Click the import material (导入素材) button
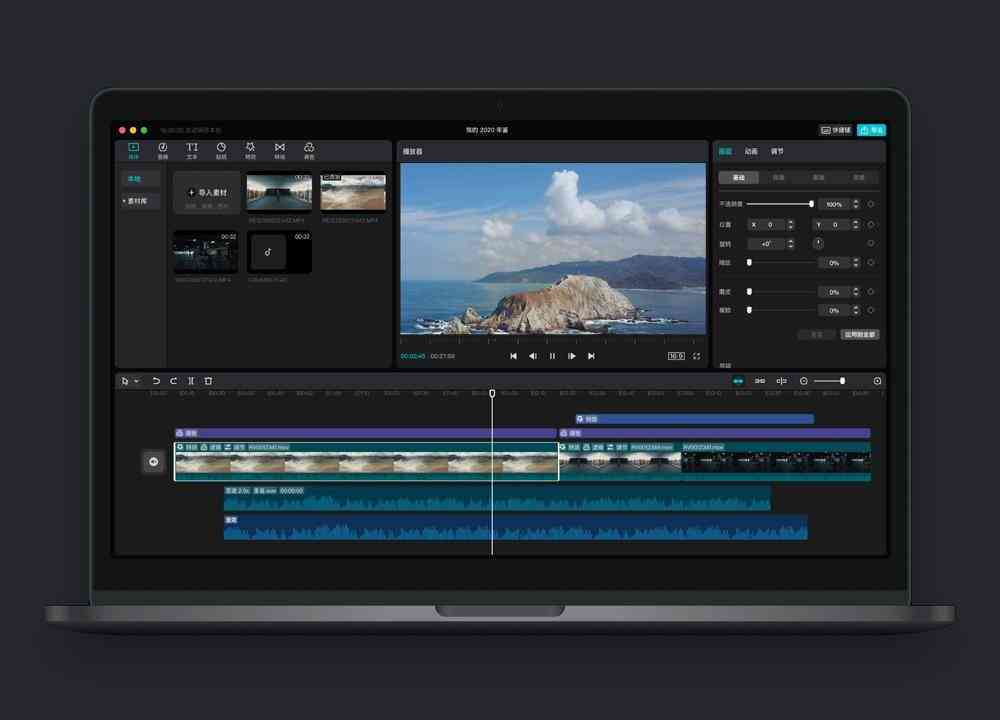The height and width of the screenshot is (720, 1000). pos(207,192)
